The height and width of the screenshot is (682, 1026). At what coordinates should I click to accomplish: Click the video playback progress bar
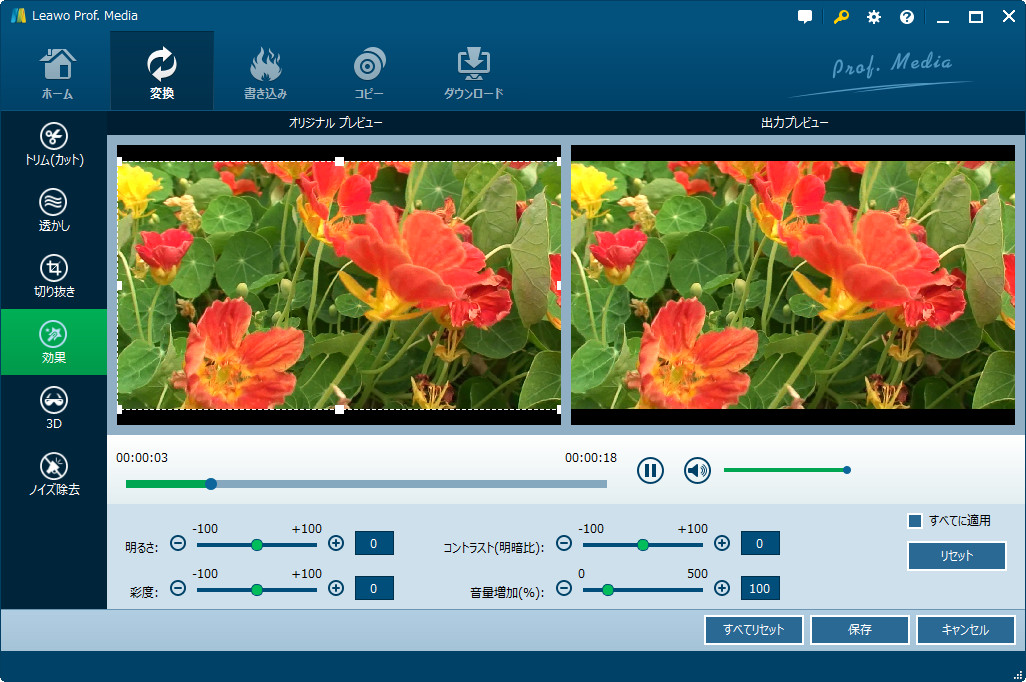pyautogui.click(x=366, y=484)
